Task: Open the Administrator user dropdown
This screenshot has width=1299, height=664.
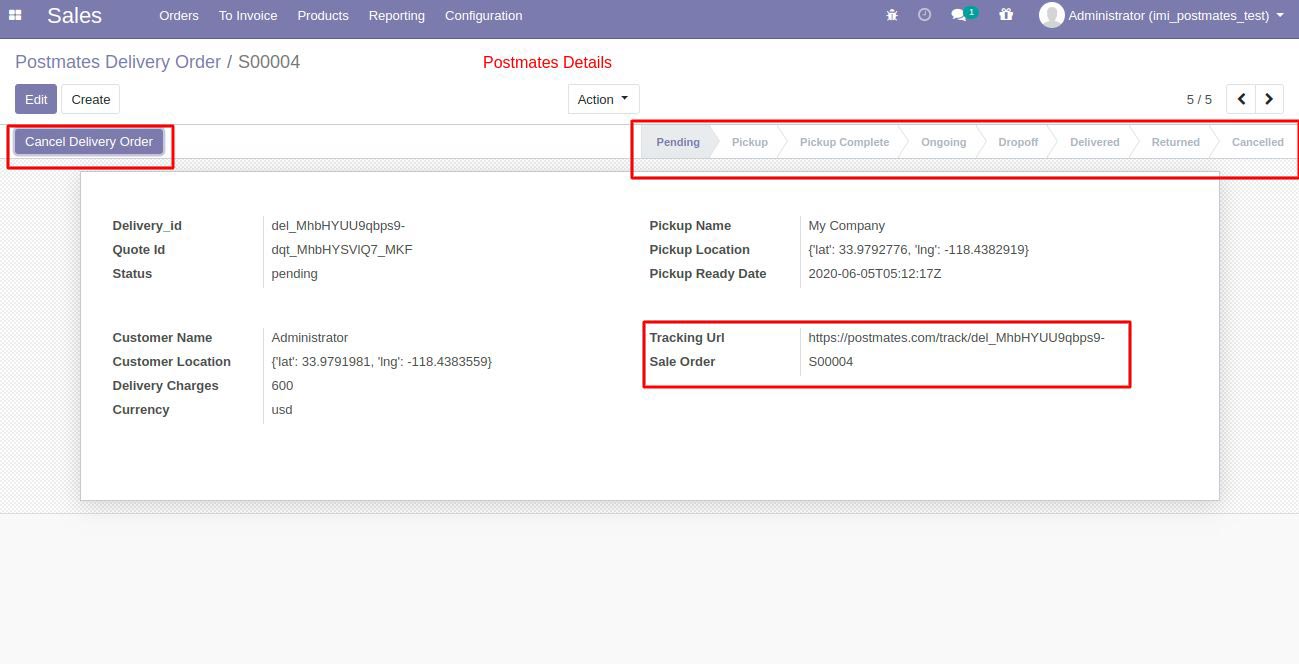Action: point(1162,15)
